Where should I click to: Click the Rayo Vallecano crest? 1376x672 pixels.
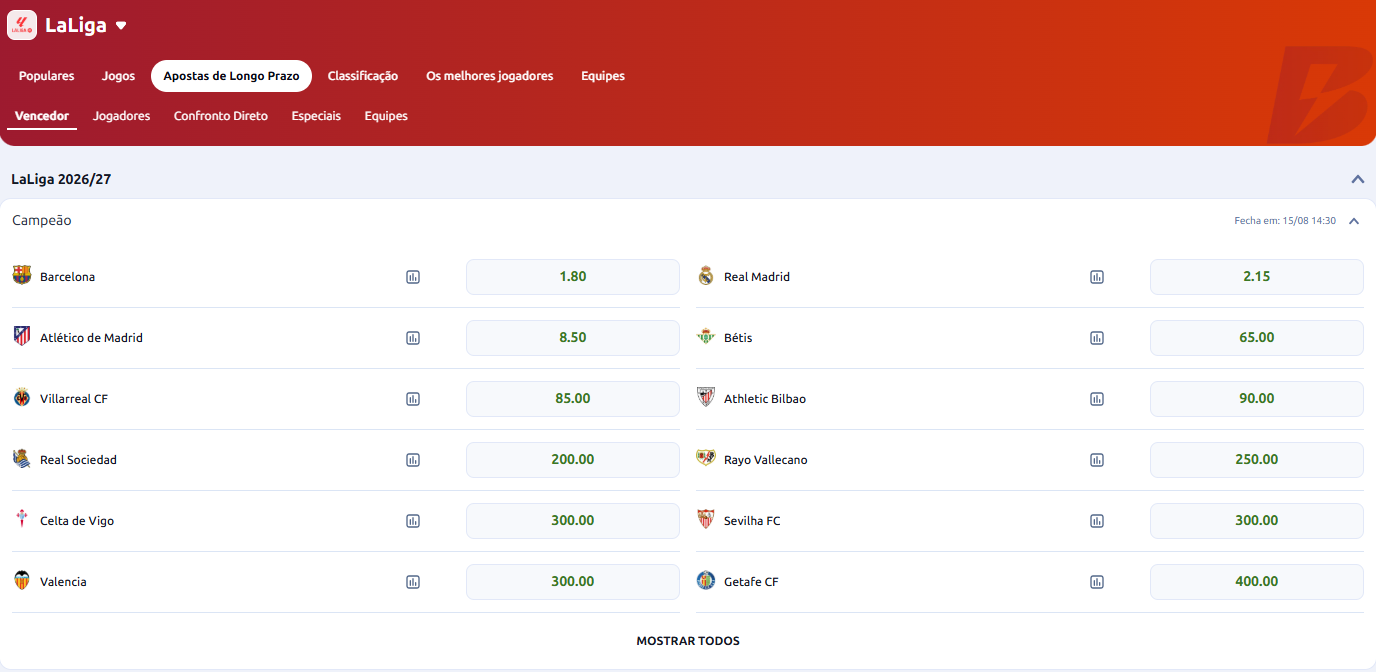point(706,458)
